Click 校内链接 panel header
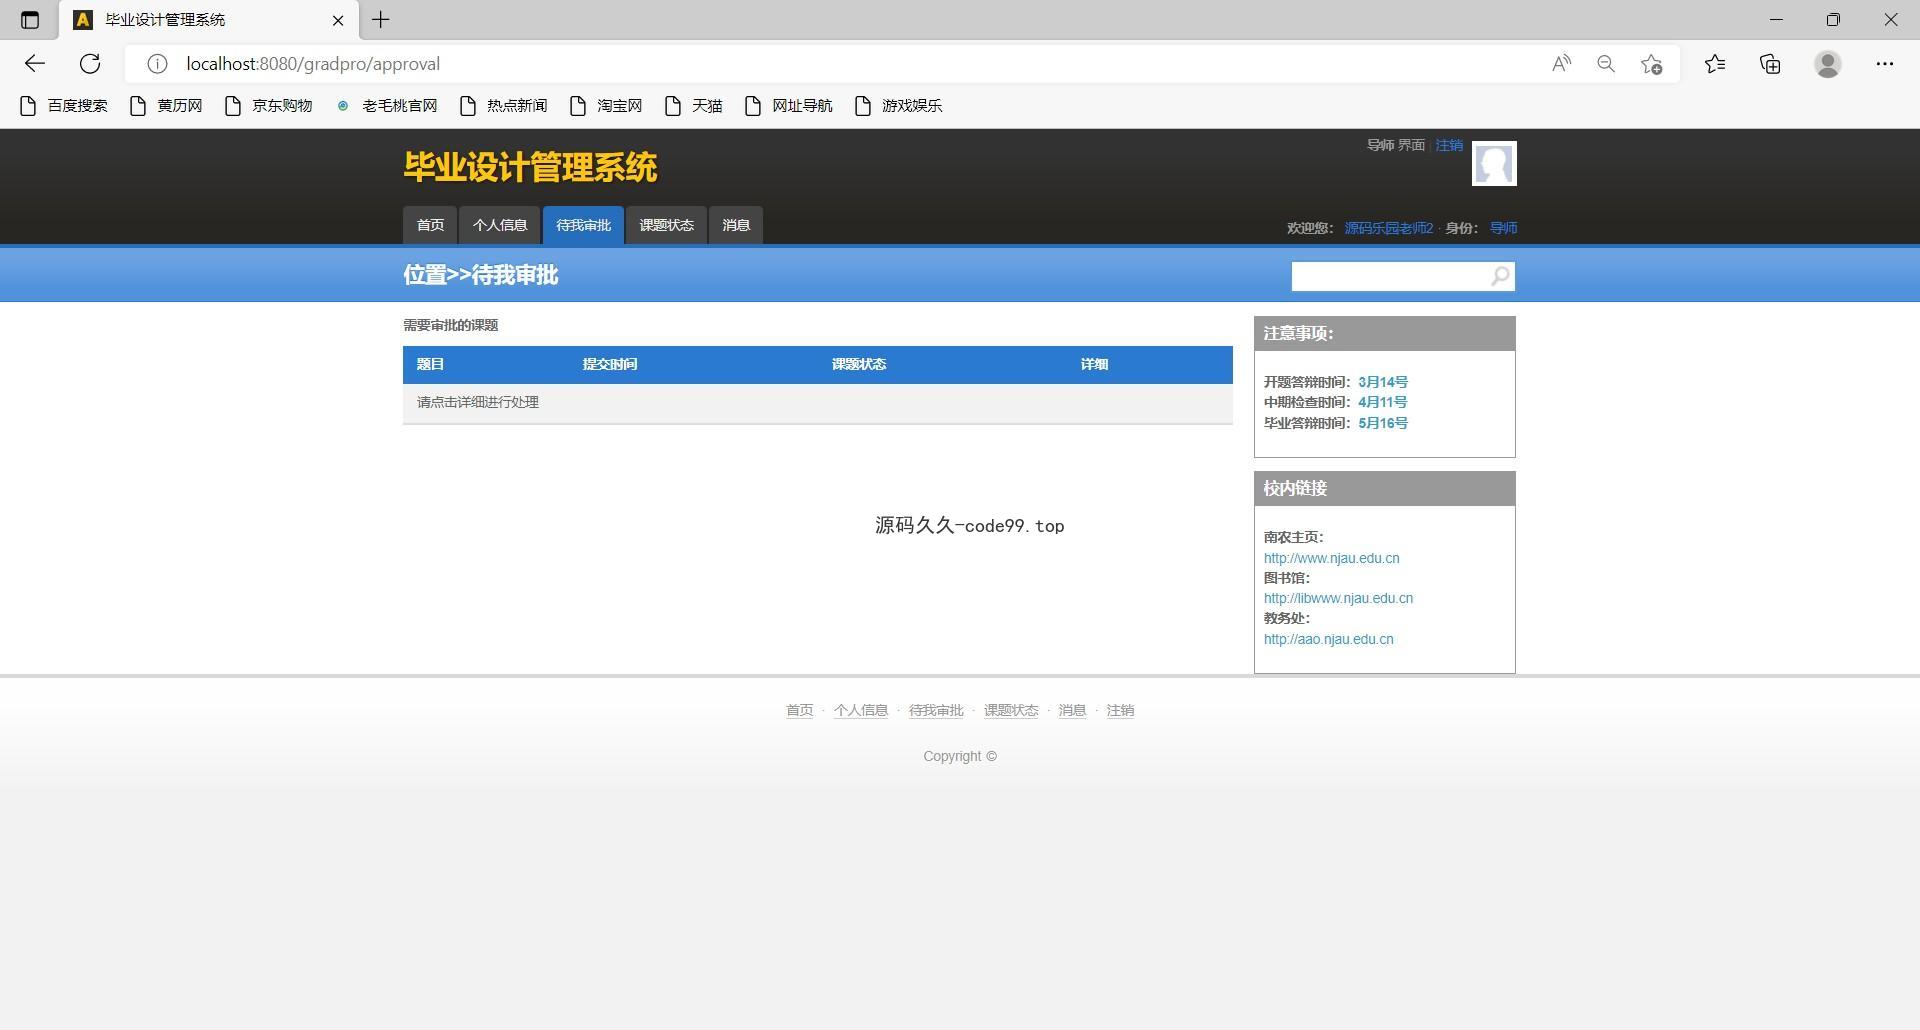 click(1384, 488)
